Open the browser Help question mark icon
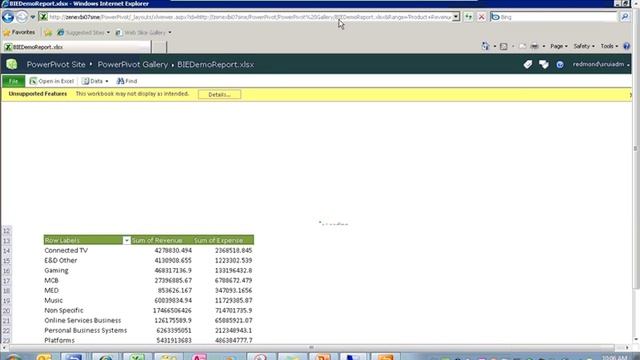The image size is (640, 360). click(x=627, y=46)
